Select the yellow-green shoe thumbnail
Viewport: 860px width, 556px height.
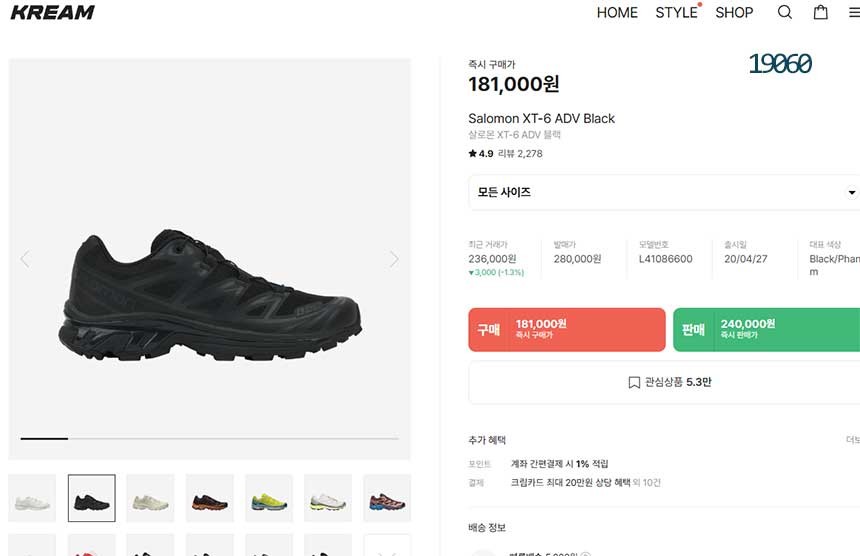pos(269,498)
